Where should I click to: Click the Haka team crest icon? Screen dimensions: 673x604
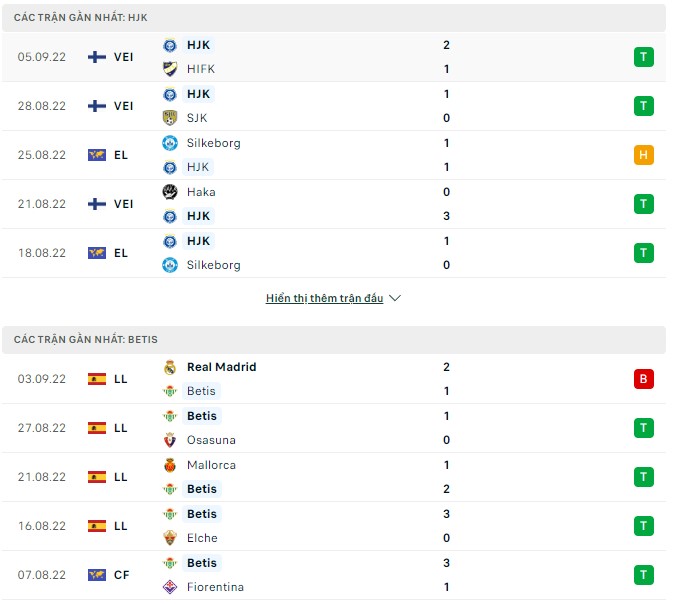pos(169,192)
